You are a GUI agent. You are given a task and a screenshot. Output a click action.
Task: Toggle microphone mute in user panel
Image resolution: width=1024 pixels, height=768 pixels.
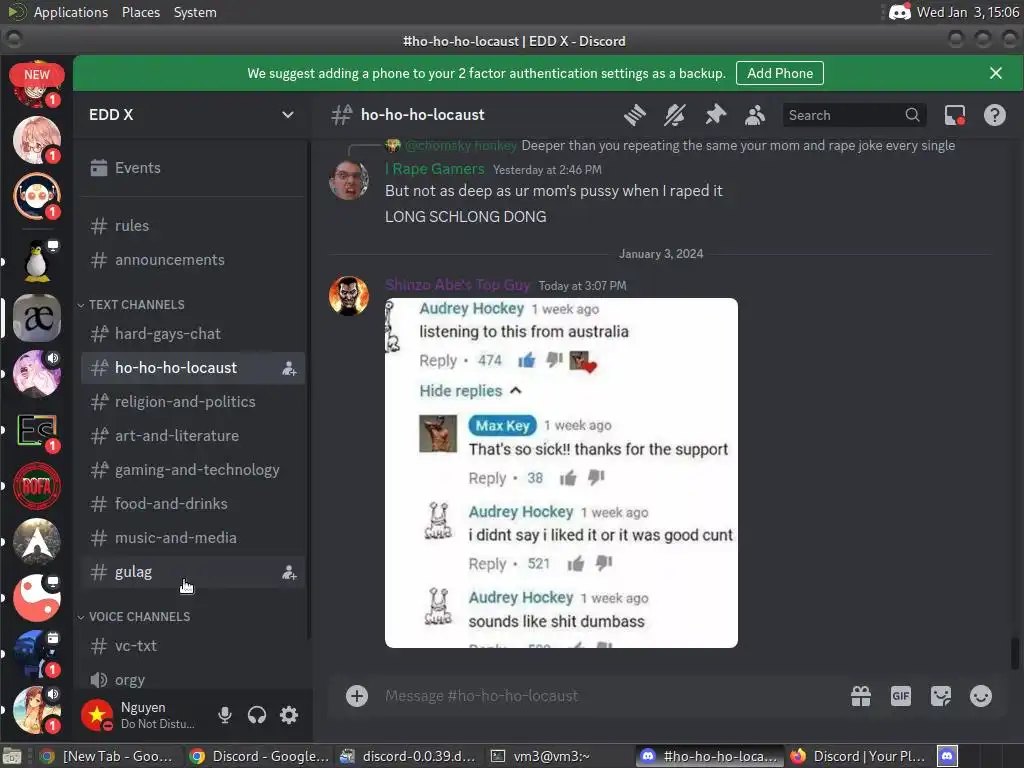click(225, 715)
